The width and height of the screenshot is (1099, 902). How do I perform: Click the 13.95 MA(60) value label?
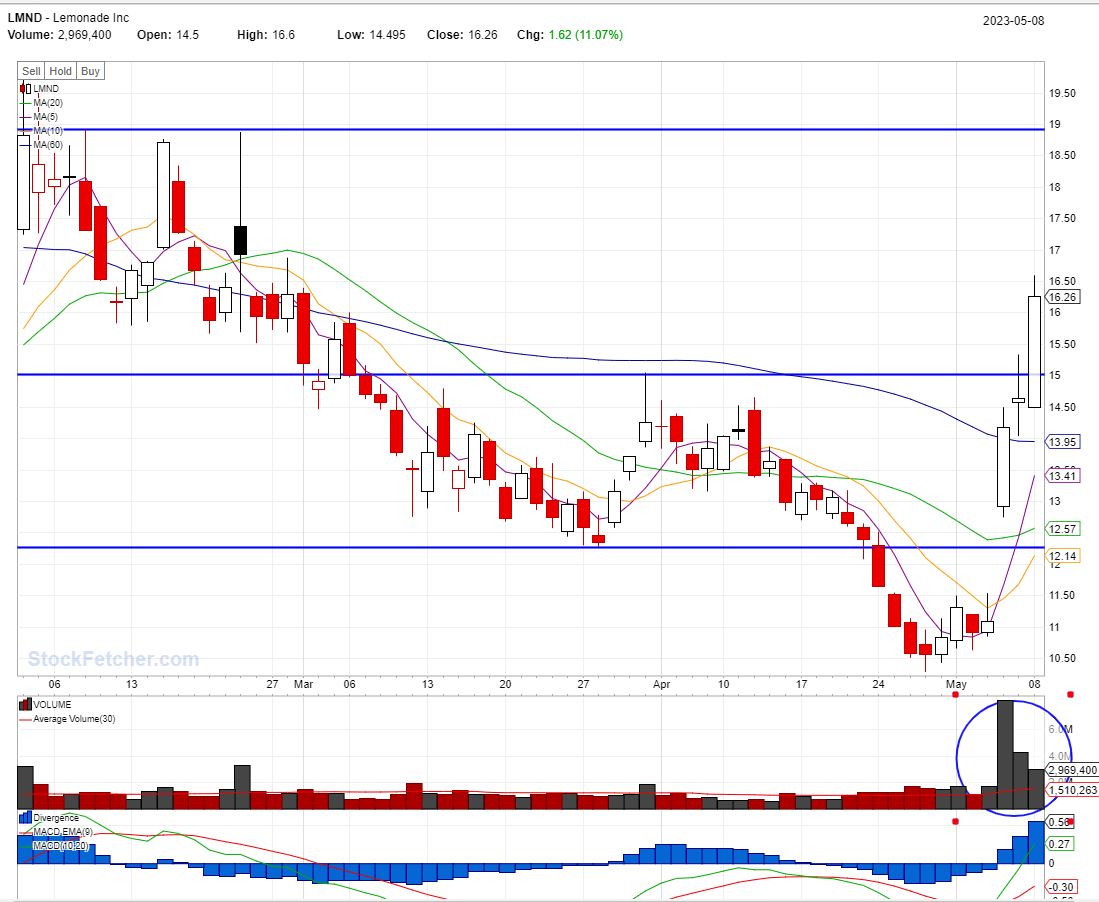pos(1063,442)
